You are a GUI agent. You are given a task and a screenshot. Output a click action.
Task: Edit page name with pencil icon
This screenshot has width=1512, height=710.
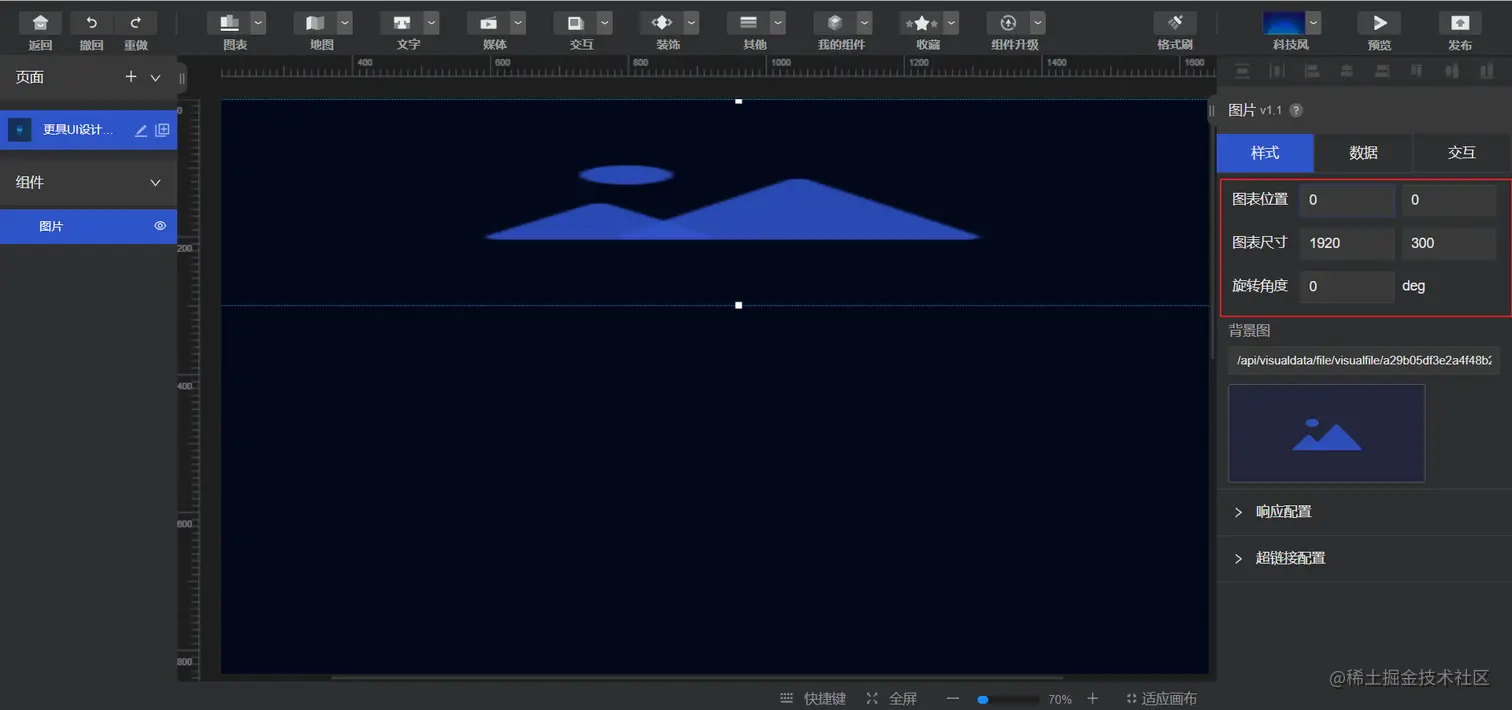pyautogui.click(x=141, y=130)
